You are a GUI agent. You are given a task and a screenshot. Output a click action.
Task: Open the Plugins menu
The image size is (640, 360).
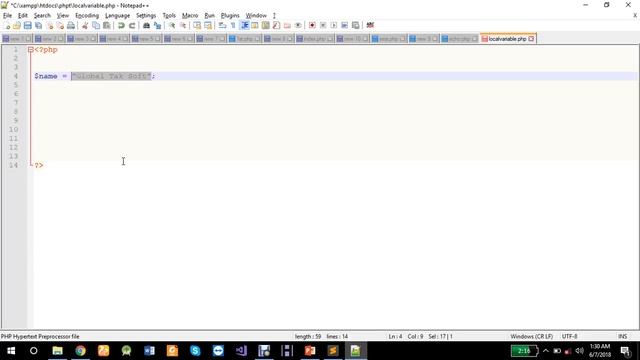coord(230,16)
